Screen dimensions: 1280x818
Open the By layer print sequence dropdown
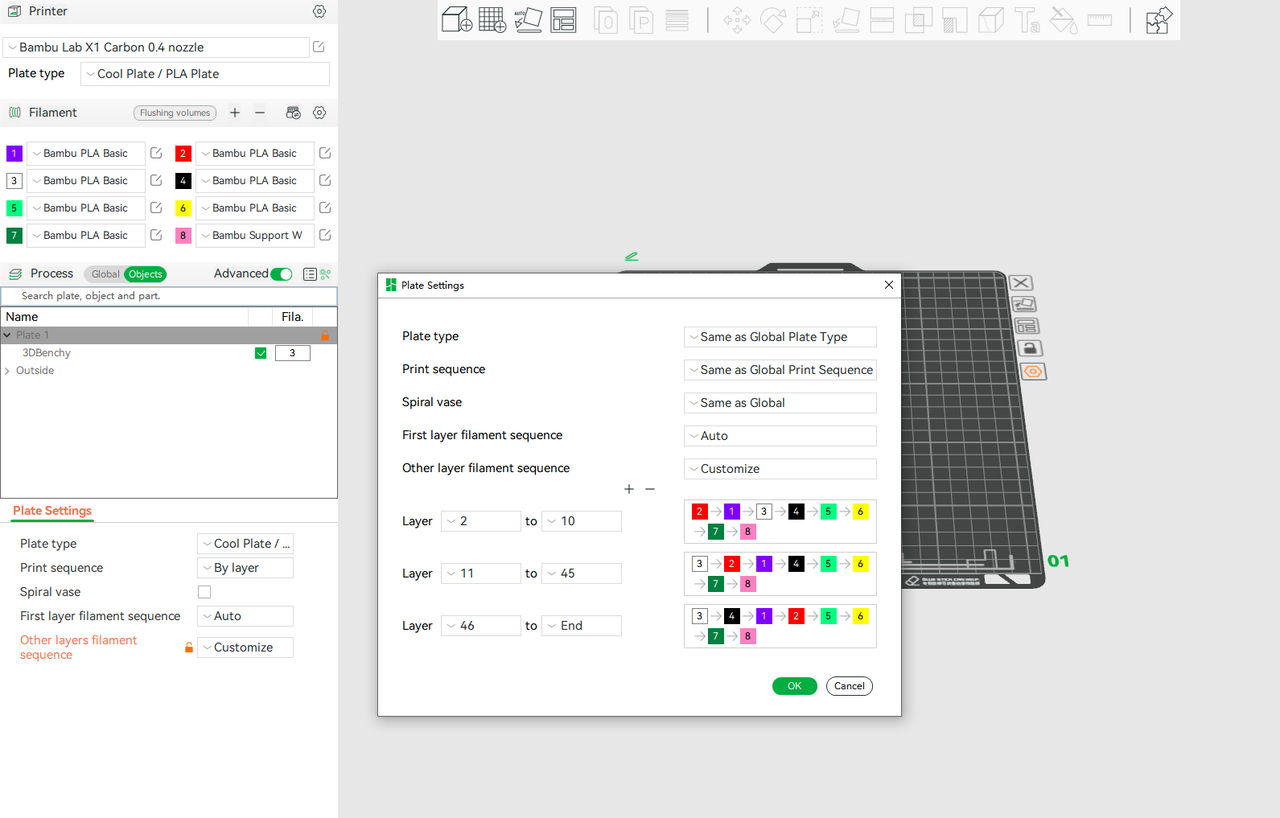click(x=245, y=568)
